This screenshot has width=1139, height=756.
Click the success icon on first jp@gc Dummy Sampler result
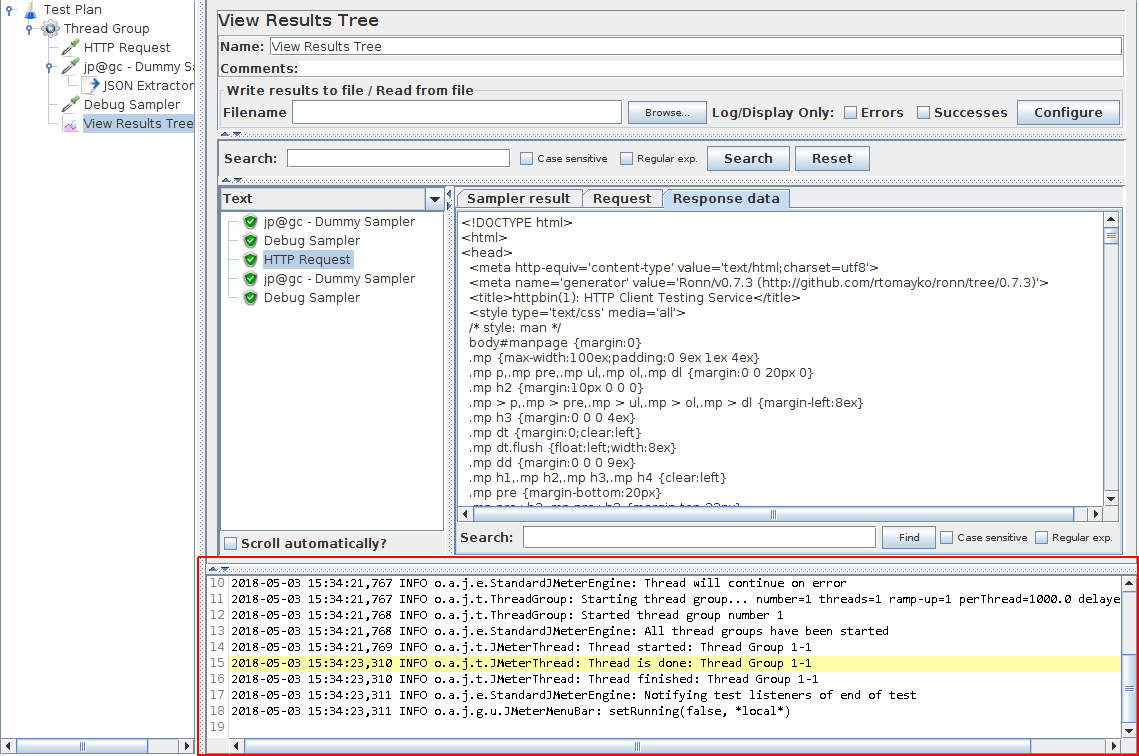pos(250,221)
